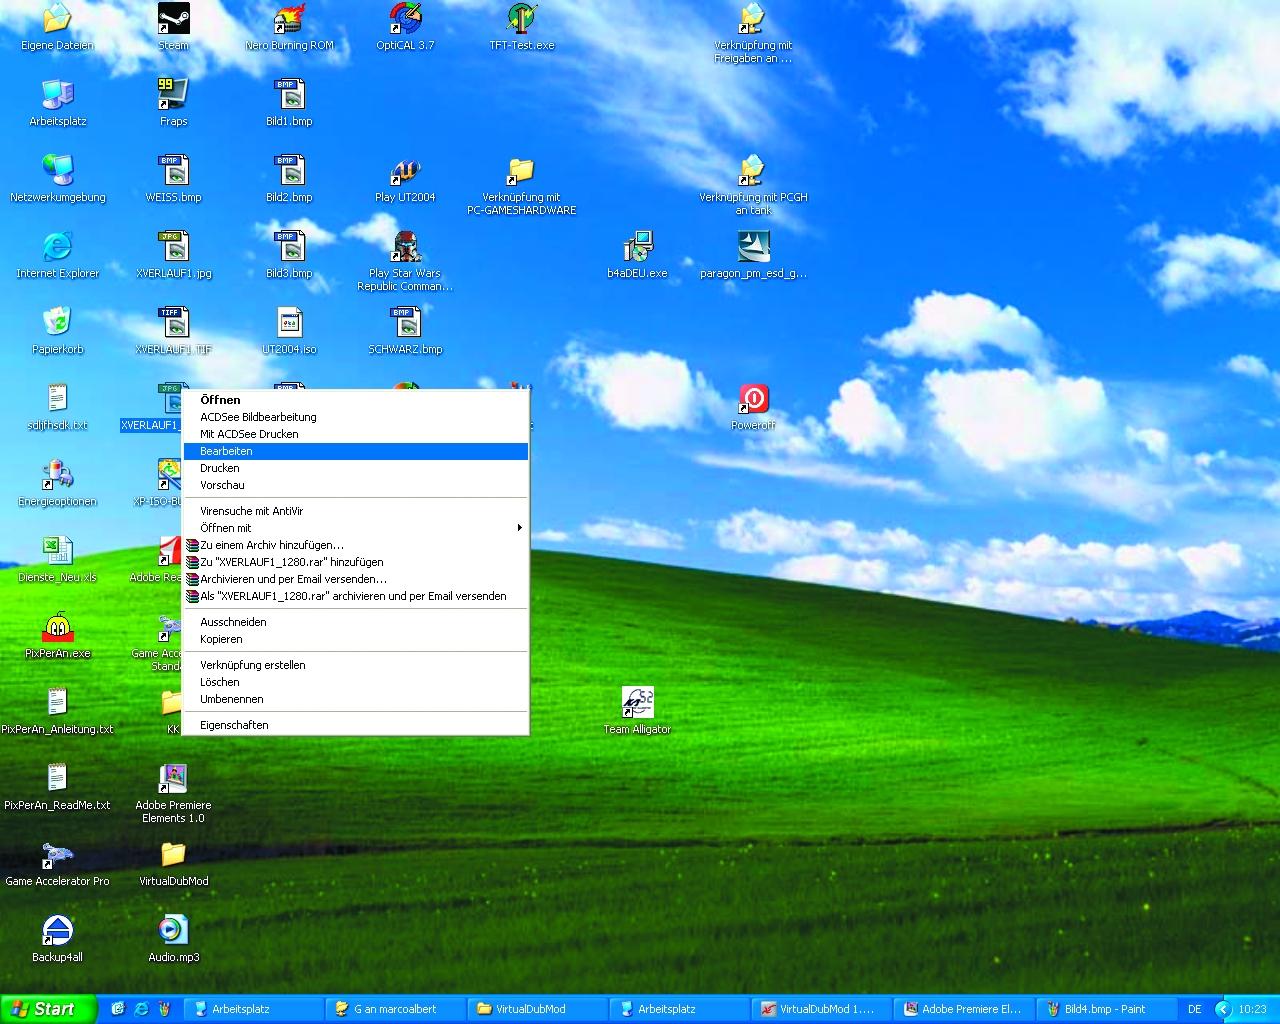The height and width of the screenshot is (1024, 1280).
Task: Switch to Bild4.bmp - Paint taskbar button
Action: 1106,1009
